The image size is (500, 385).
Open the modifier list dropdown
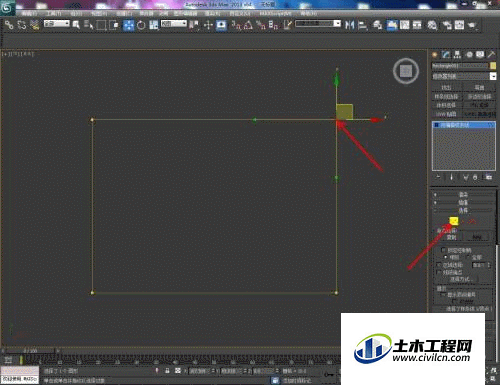tap(464, 76)
